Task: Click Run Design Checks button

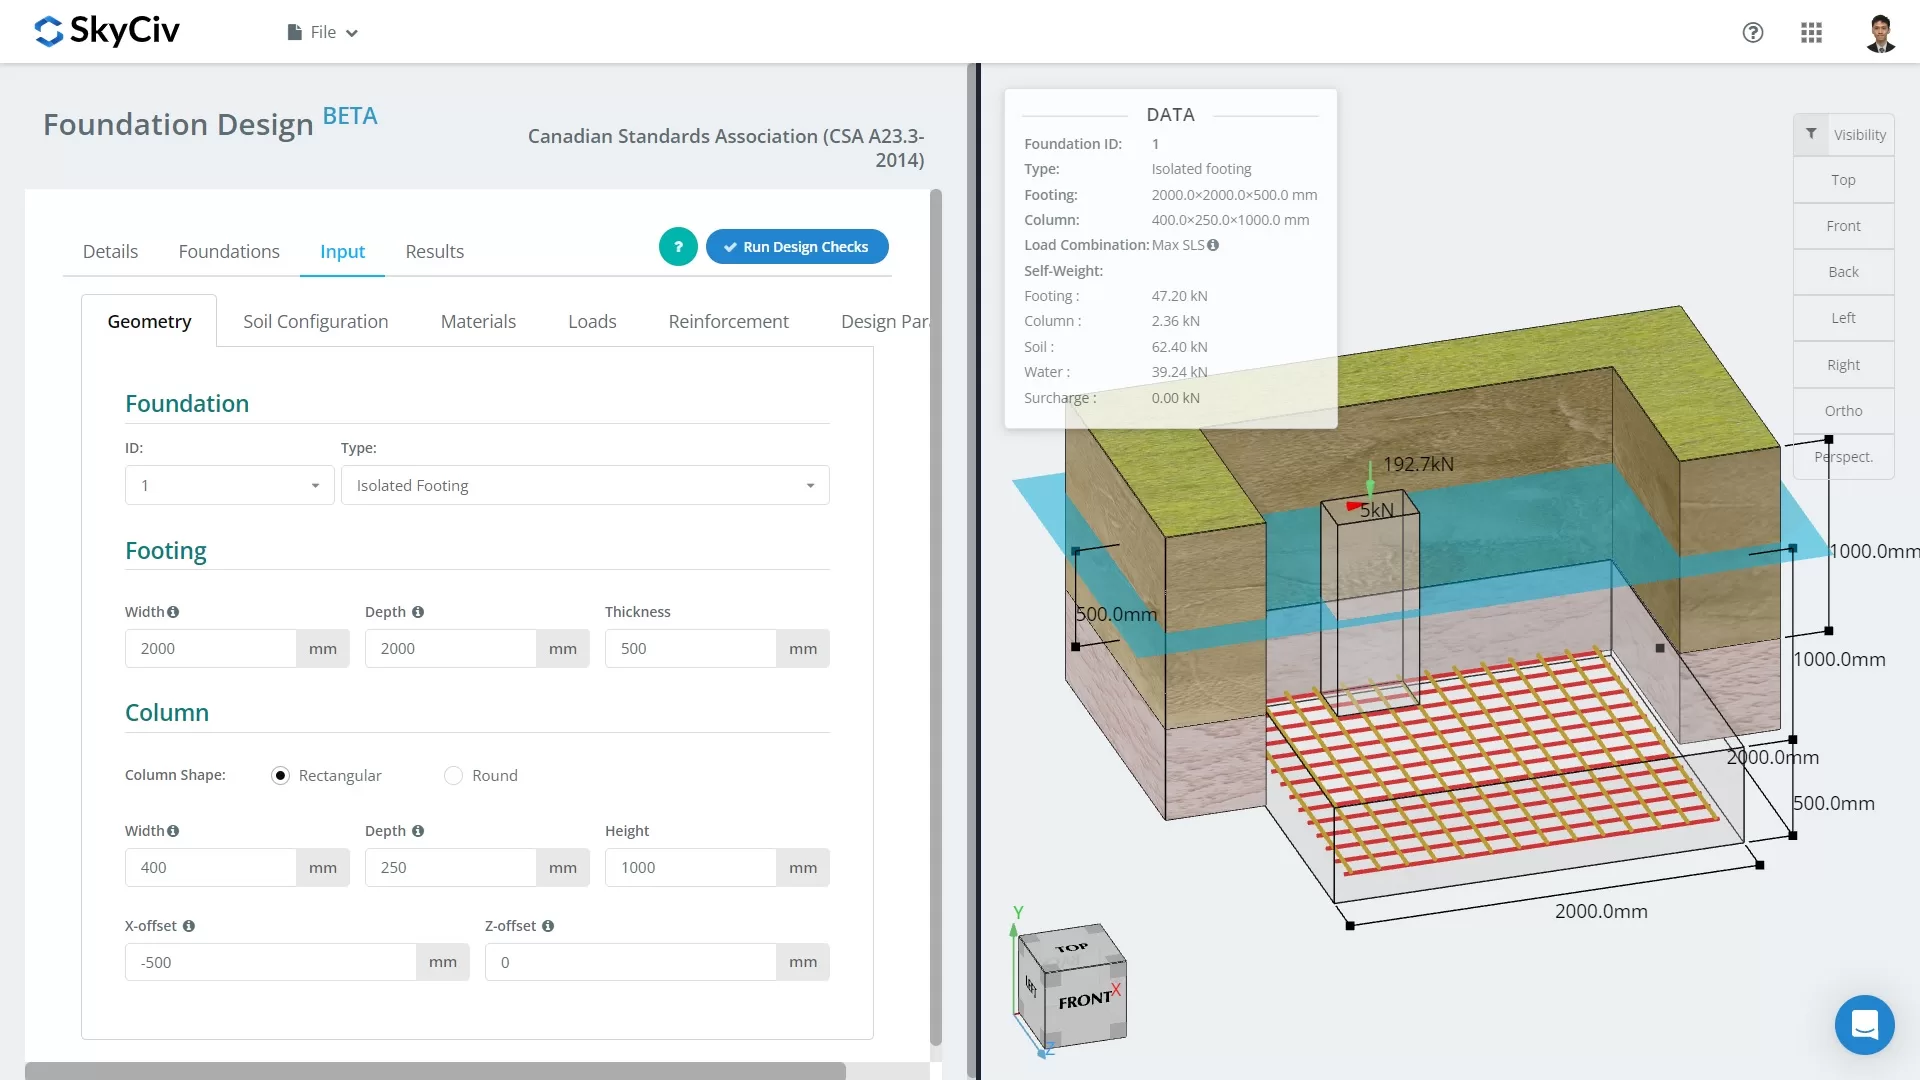Action: pyautogui.click(x=797, y=247)
